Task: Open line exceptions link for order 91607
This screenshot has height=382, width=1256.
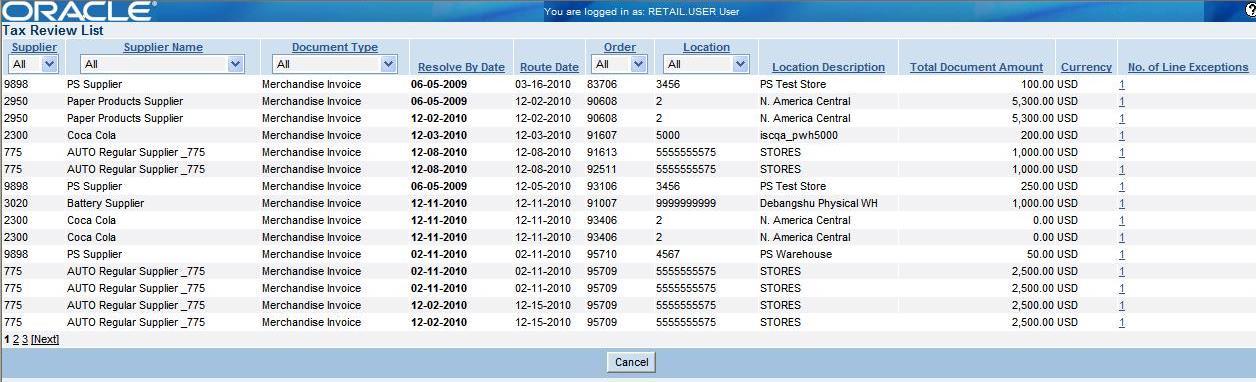Action: (1122, 136)
